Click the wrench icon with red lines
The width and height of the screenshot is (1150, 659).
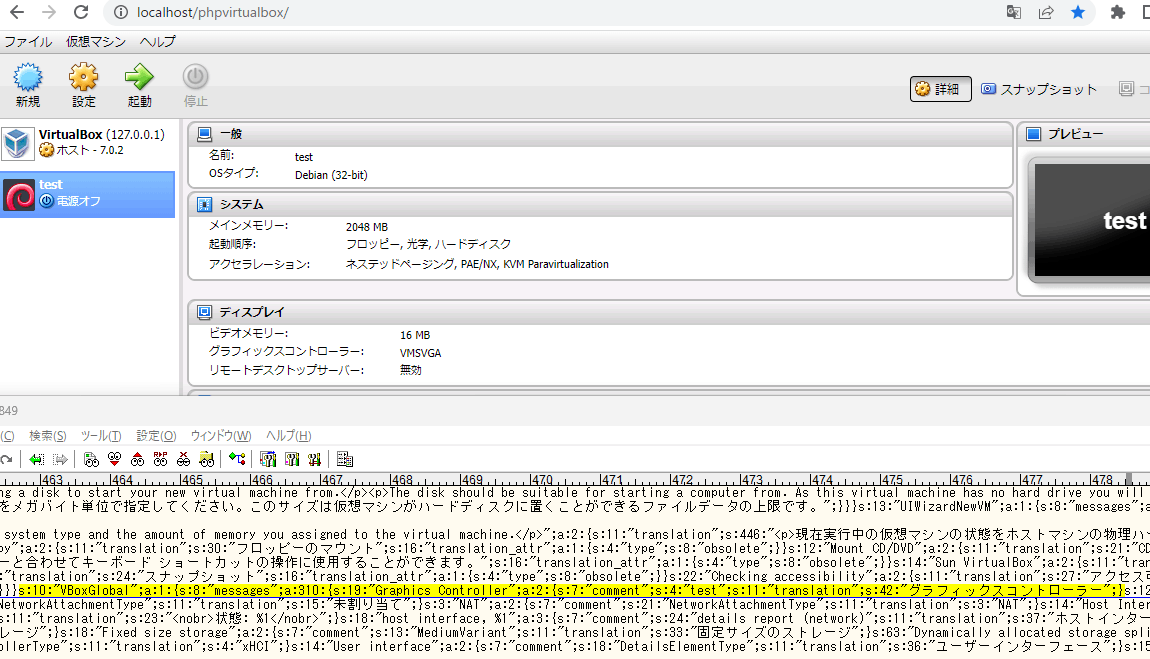tap(315, 460)
